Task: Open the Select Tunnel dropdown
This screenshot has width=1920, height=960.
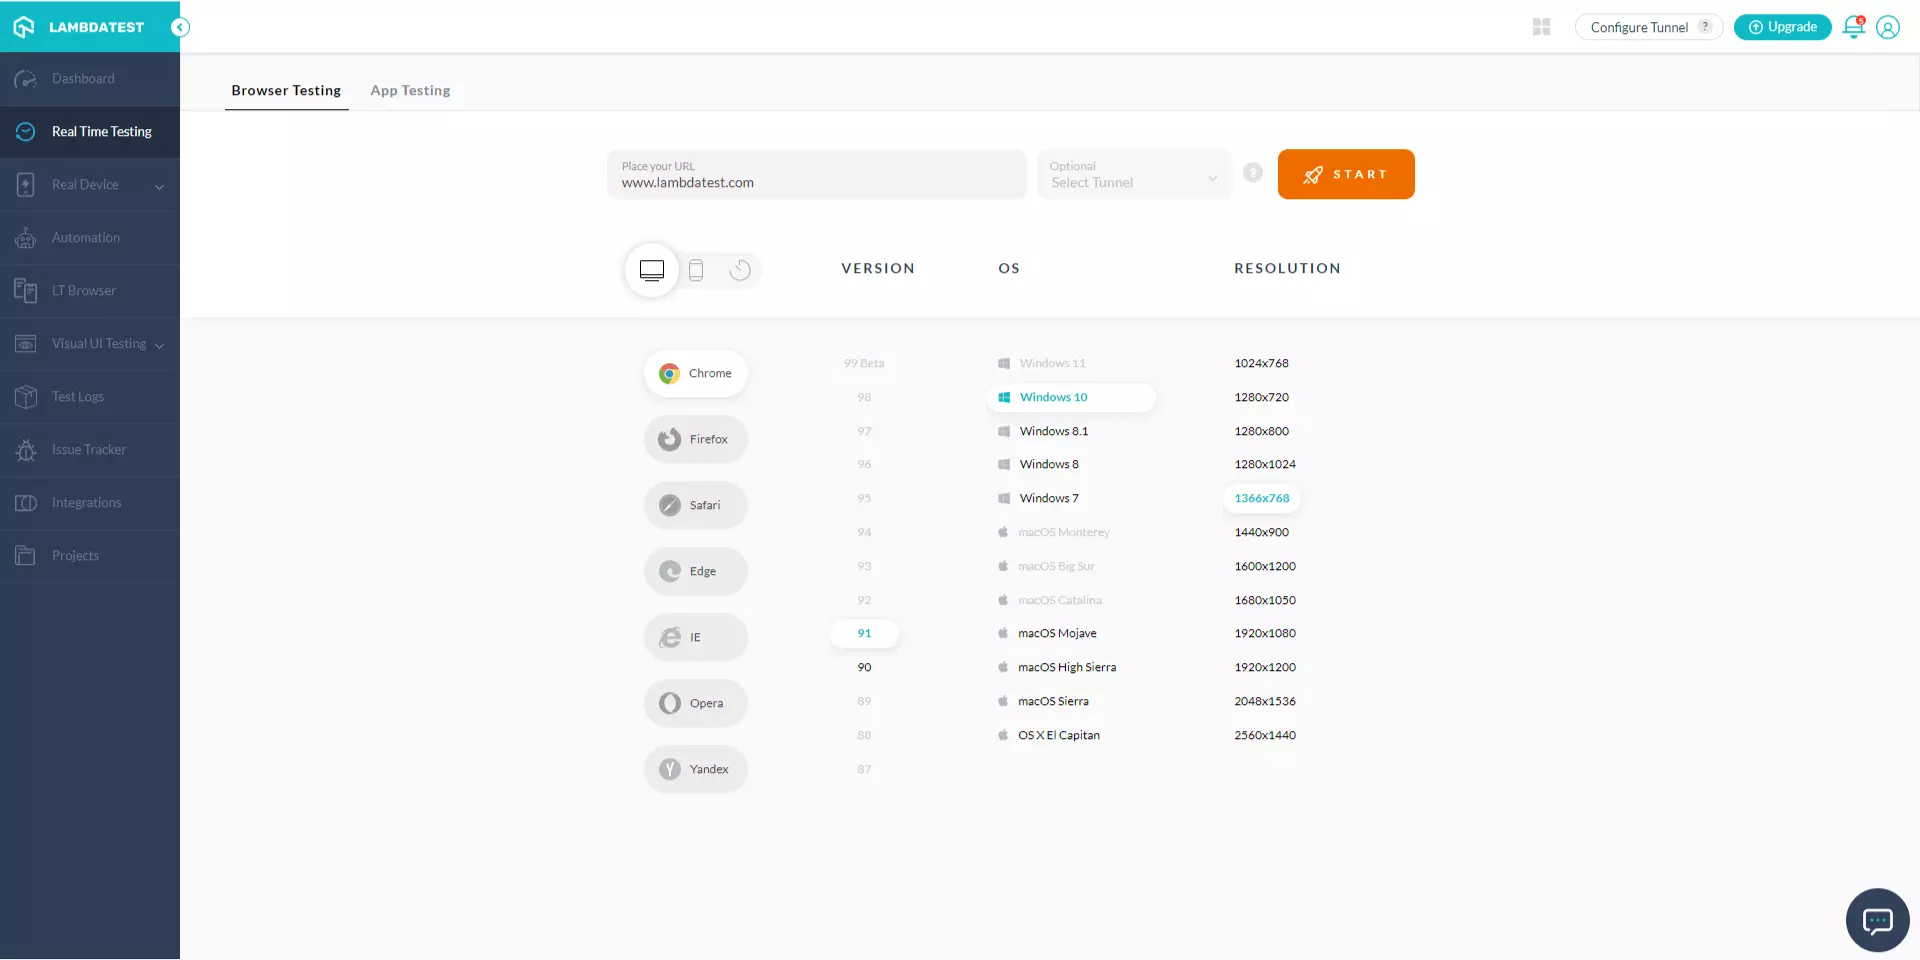Action: tap(1133, 182)
